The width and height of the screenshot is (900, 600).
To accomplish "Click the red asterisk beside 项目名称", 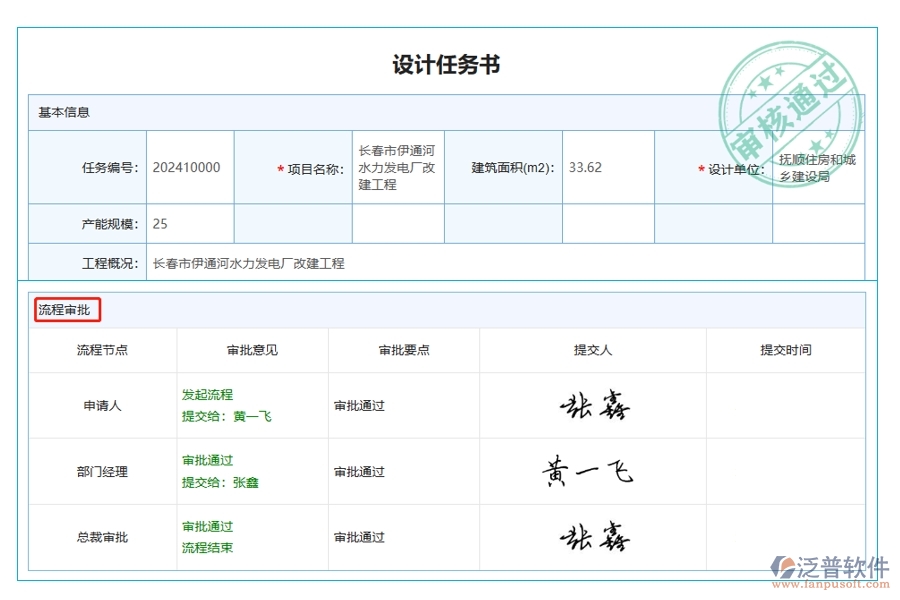I will coord(279,167).
